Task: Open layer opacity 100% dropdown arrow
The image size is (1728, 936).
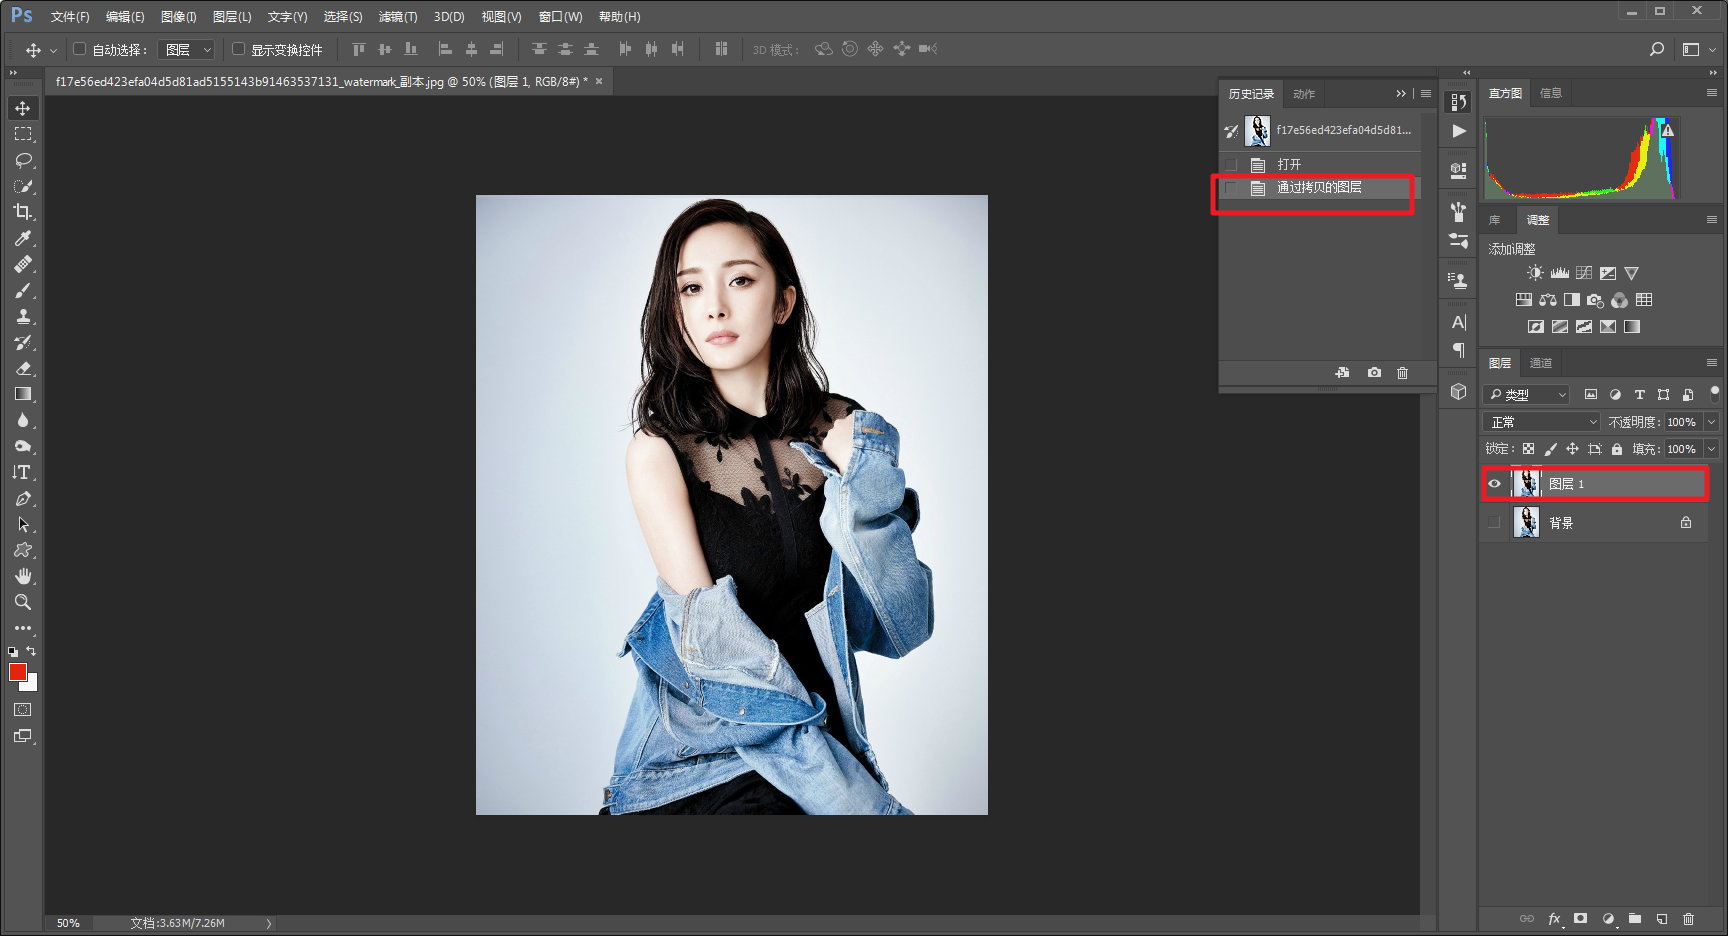Action: pos(1711,422)
